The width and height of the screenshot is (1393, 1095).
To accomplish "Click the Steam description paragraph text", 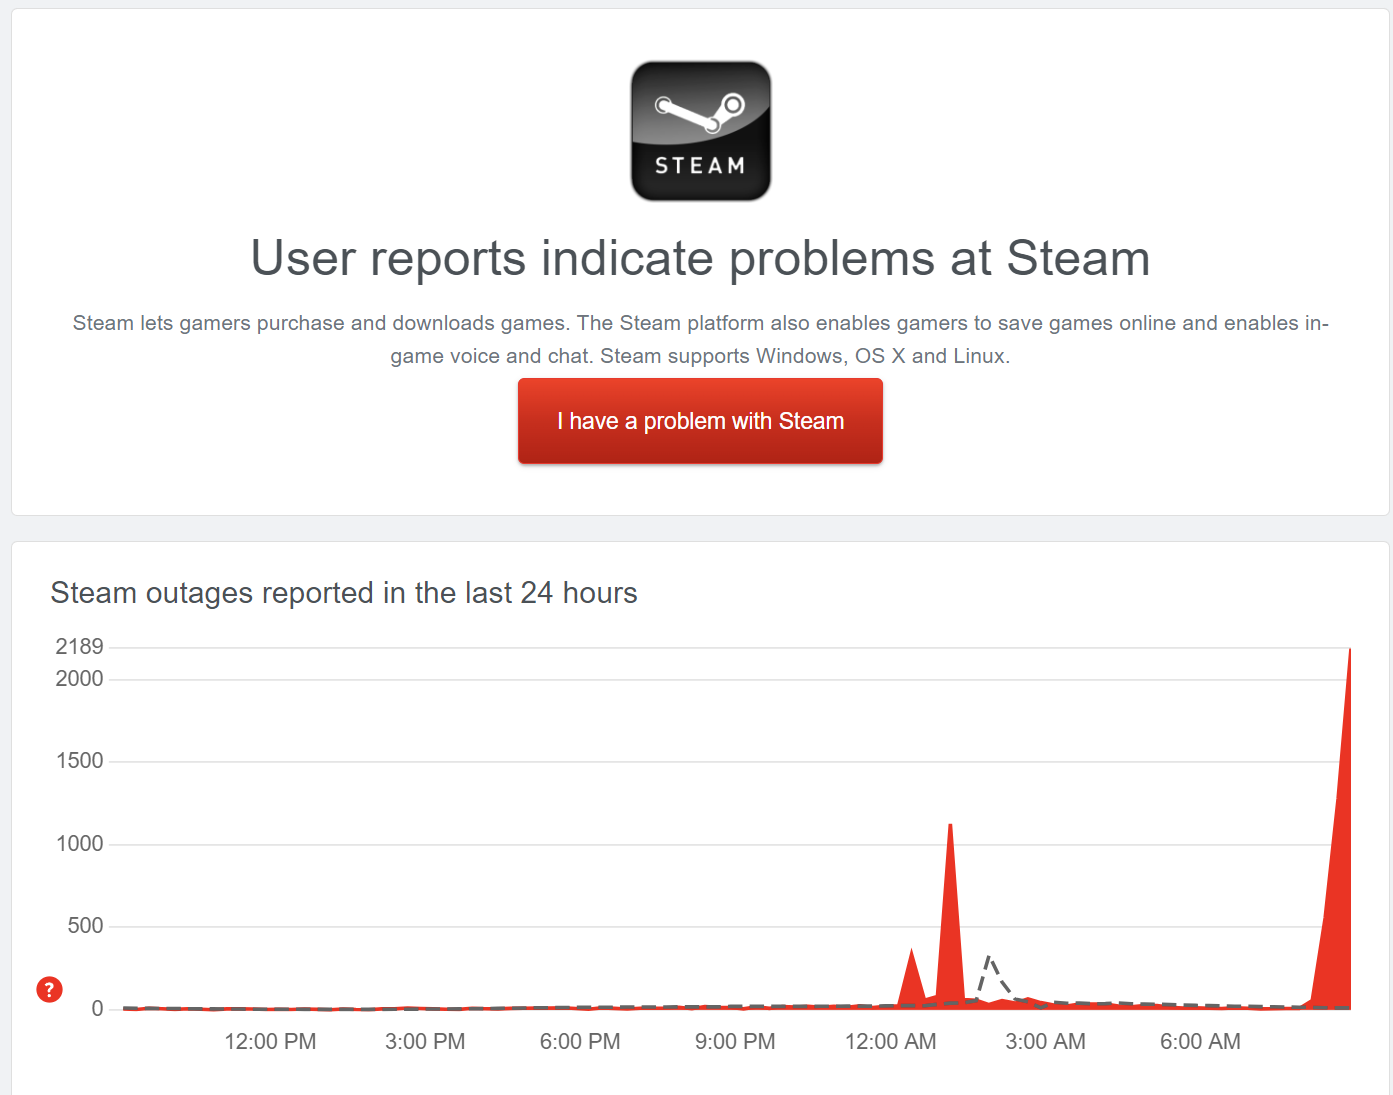I will [700, 339].
